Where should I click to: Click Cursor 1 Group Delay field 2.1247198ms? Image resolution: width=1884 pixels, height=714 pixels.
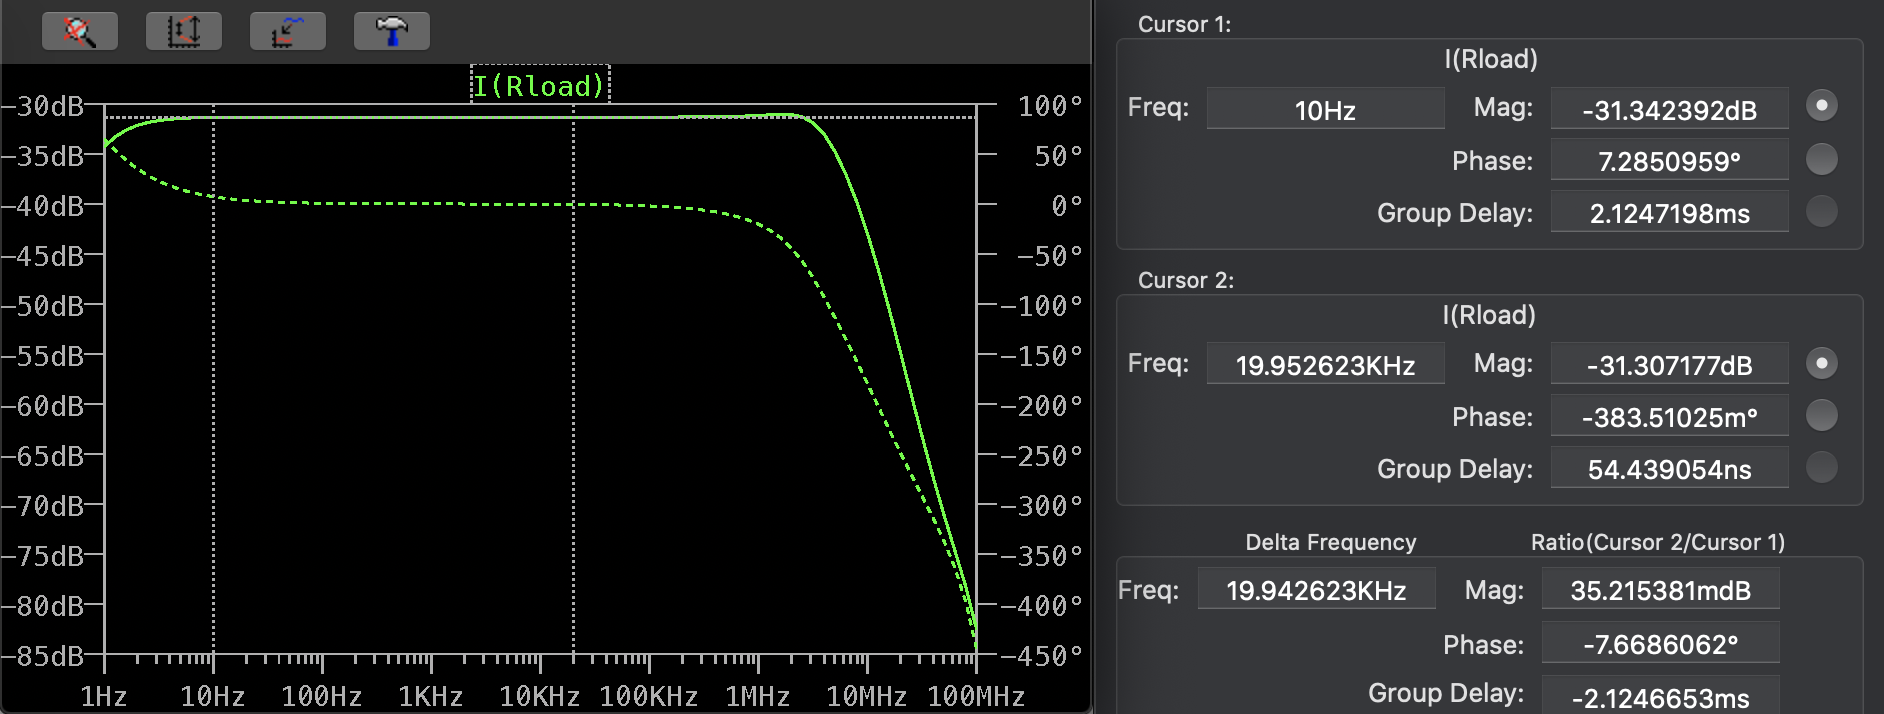point(1669,213)
